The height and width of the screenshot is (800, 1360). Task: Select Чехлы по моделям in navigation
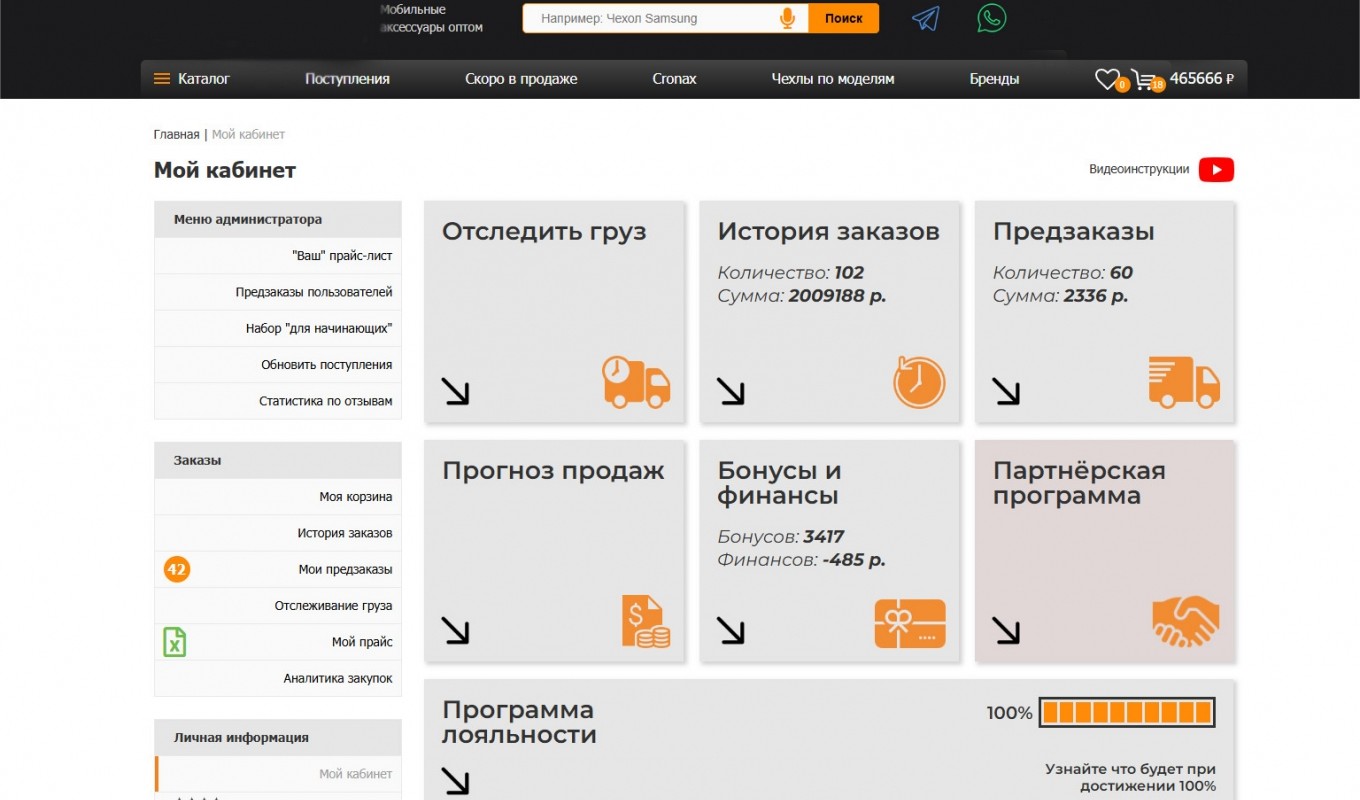[832, 79]
